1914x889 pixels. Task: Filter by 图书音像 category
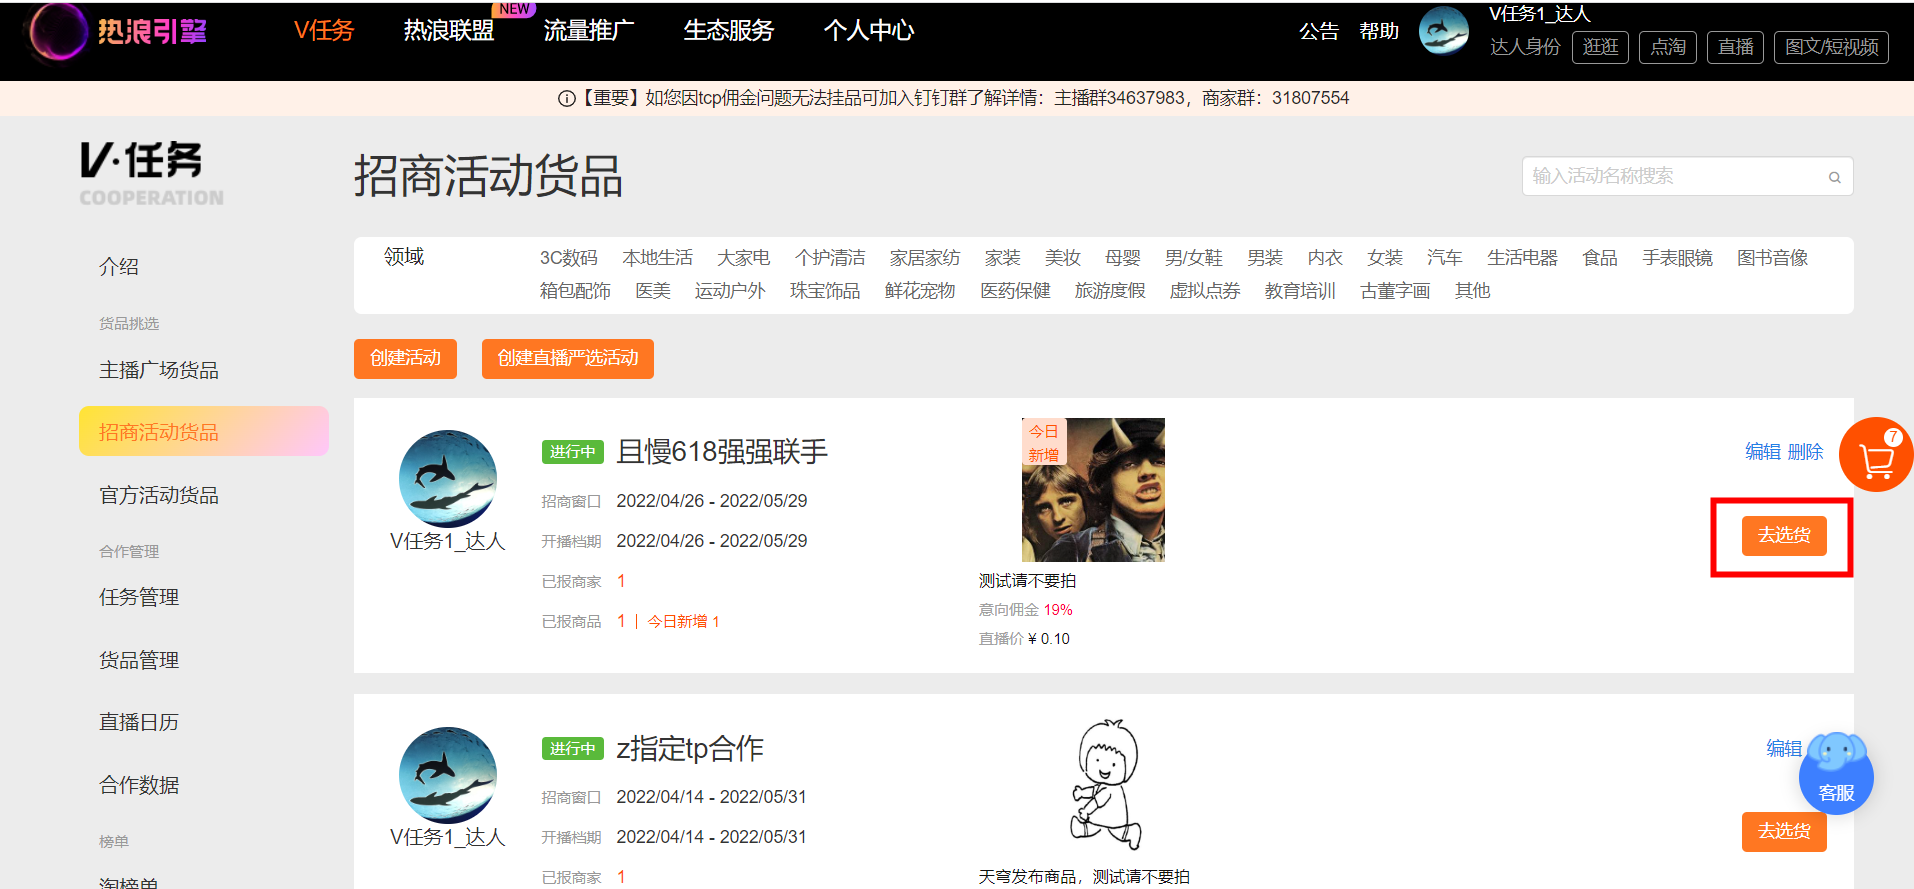coord(1772,258)
